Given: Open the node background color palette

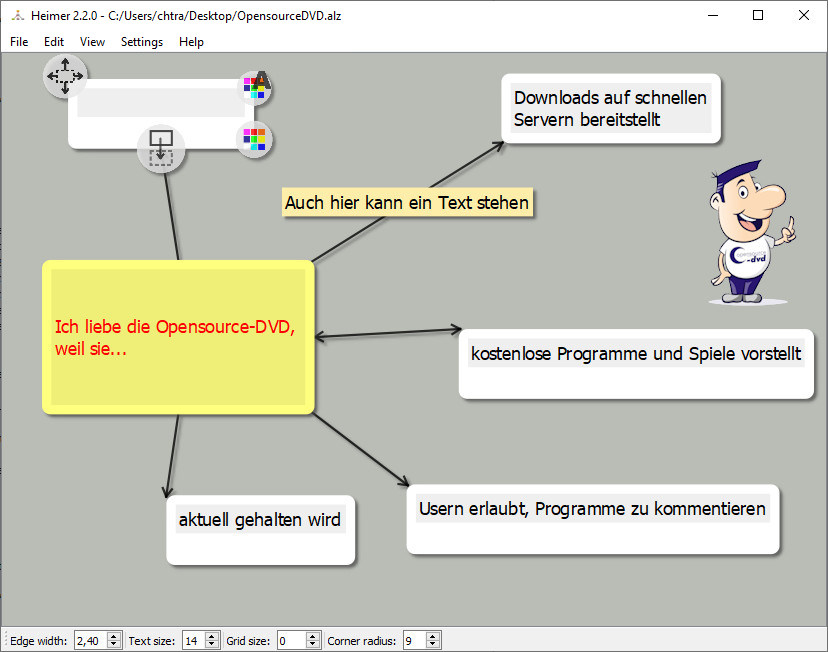Looking at the screenshot, I should pyautogui.click(x=255, y=139).
